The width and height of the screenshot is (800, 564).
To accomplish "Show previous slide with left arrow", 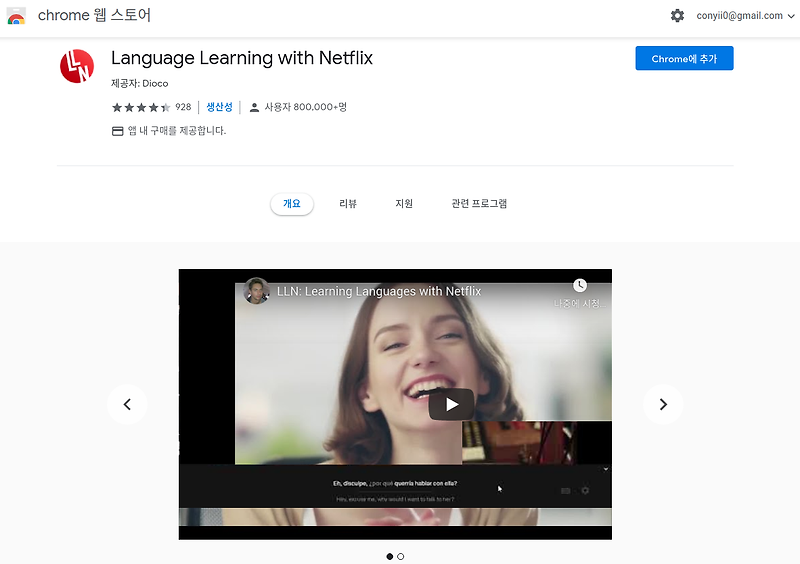I will pos(127,404).
